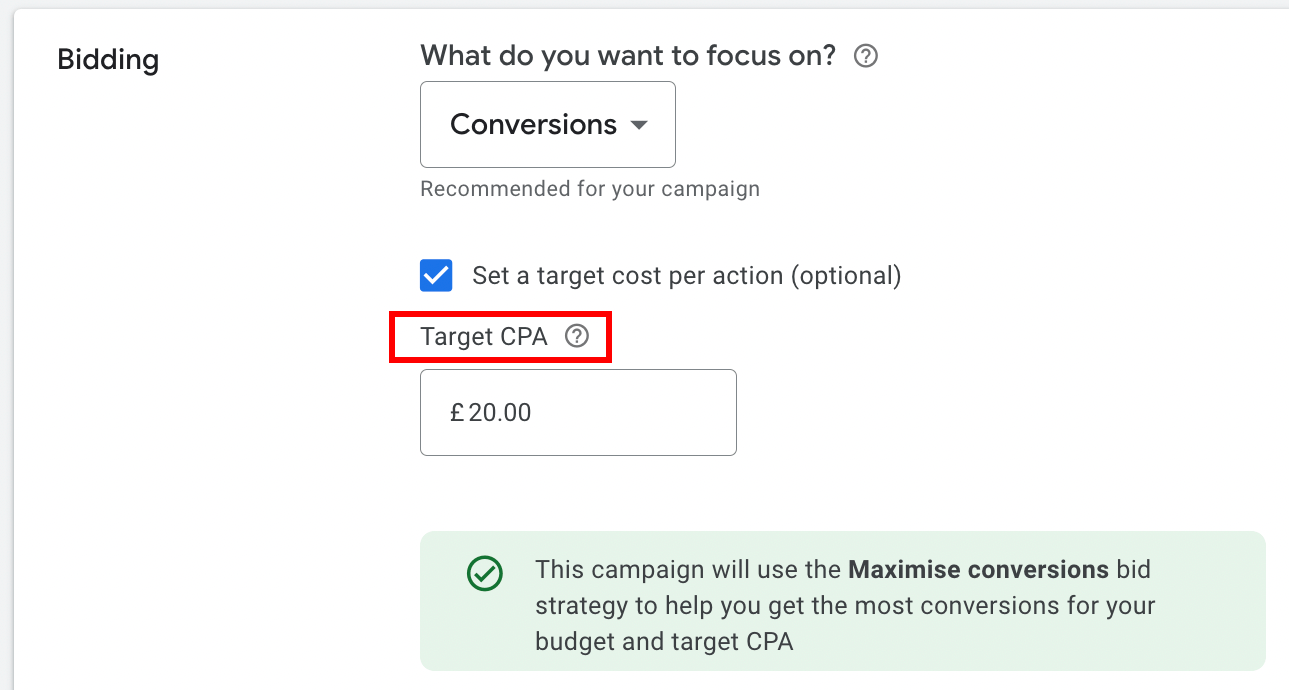Click the '(optional)' text beside the checkbox

click(x=846, y=276)
